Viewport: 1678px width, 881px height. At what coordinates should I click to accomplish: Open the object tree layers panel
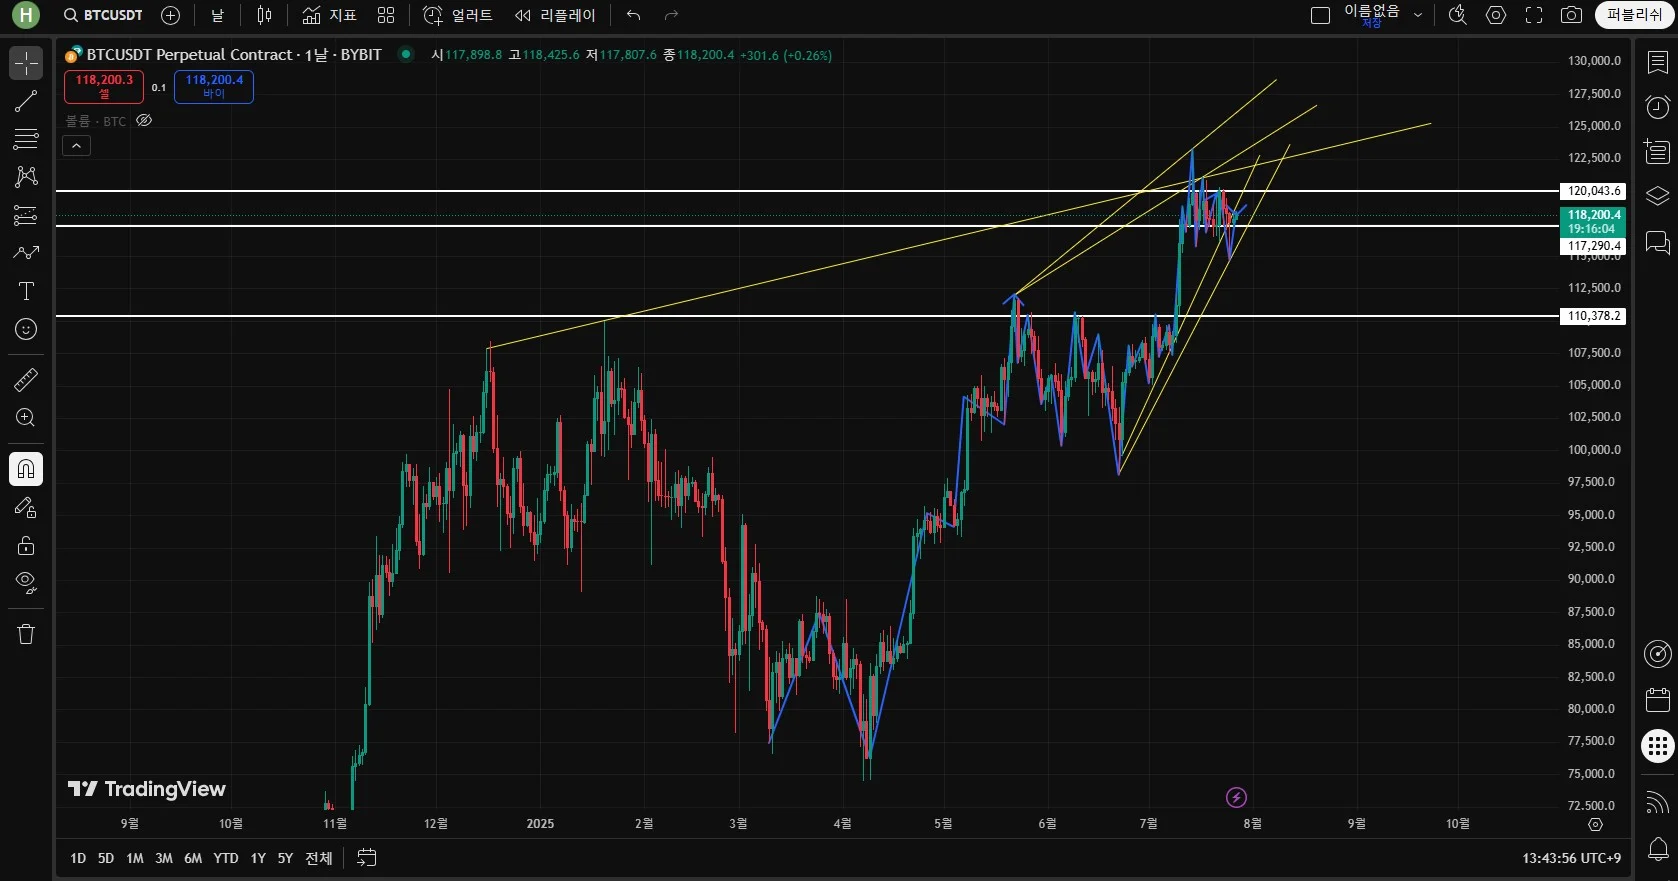[x=1657, y=197]
